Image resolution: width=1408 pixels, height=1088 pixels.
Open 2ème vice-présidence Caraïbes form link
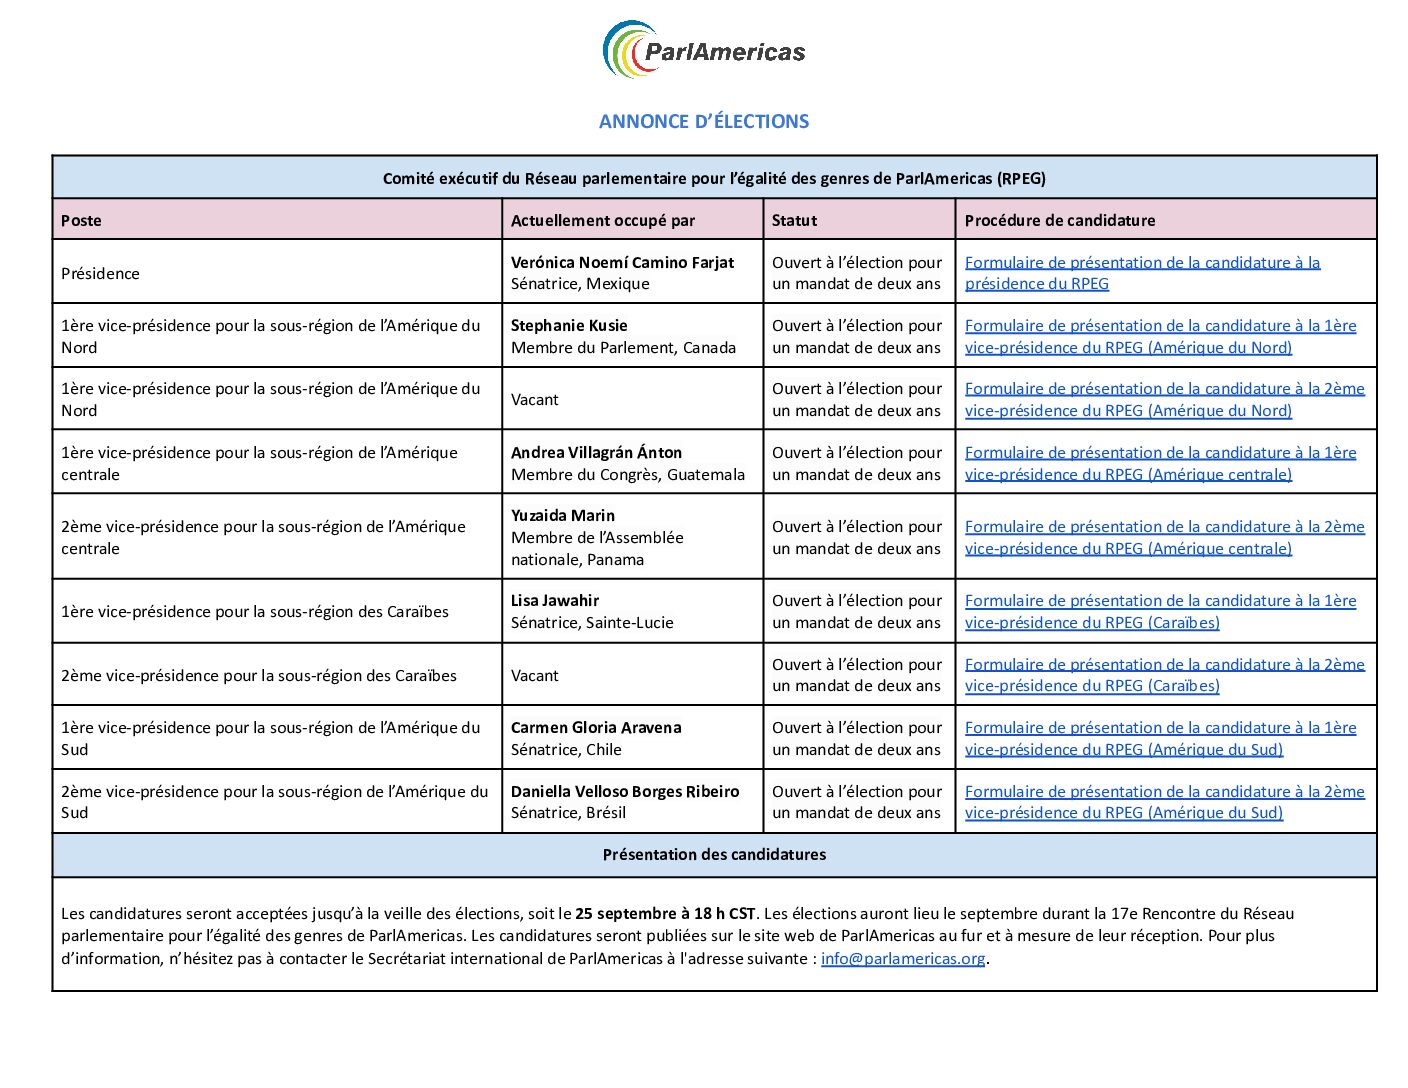pyautogui.click(x=1164, y=675)
